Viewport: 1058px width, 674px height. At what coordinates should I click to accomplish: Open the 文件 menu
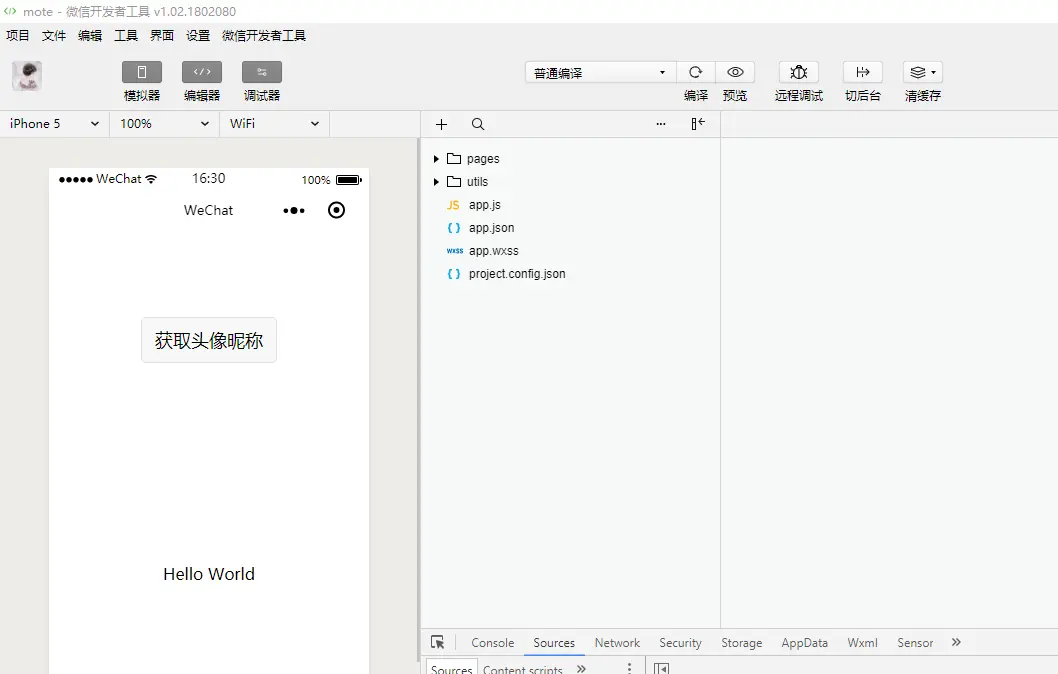click(54, 36)
